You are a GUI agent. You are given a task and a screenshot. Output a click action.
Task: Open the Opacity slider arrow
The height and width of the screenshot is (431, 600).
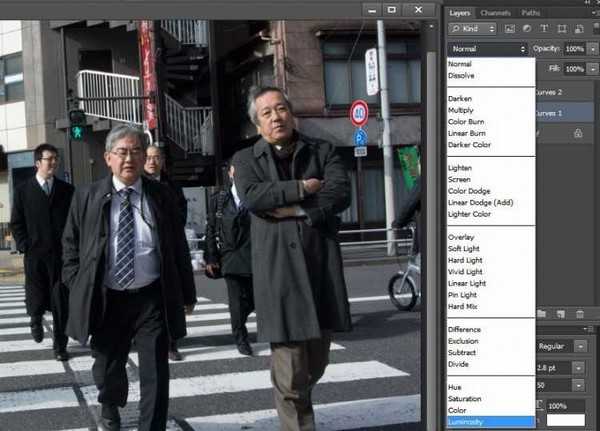593,49
